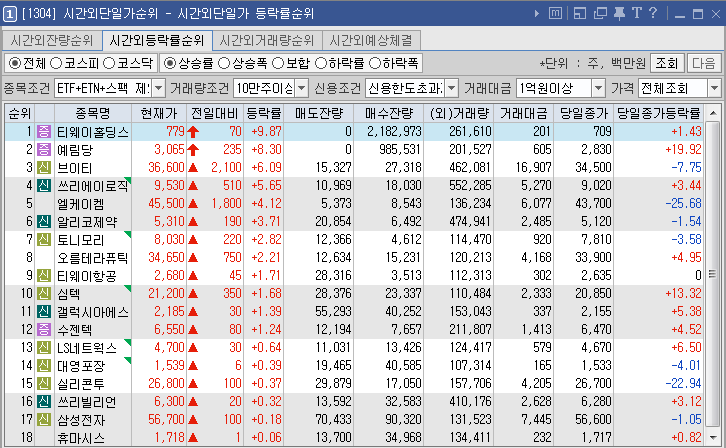This screenshot has height=448, width=726.
Task: Click the window number 1 icon
Action: tap(10, 14)
